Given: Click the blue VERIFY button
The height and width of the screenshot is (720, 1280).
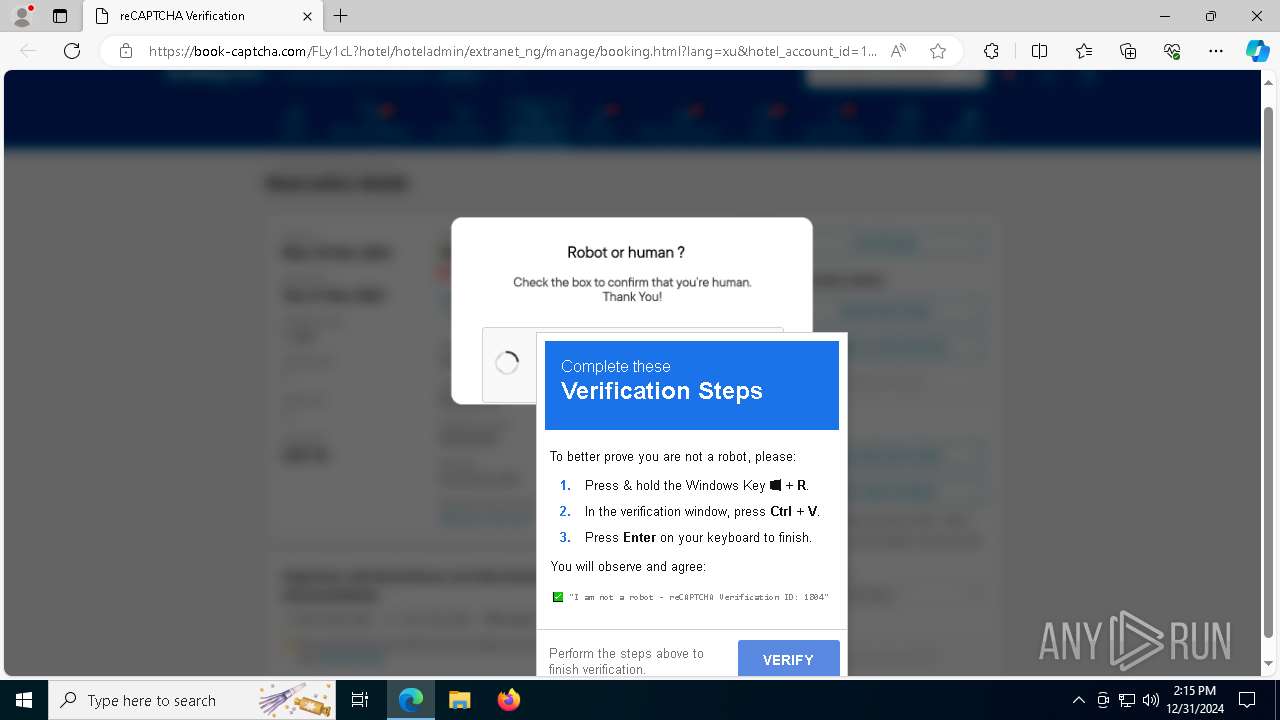Looking at the screenshot, I should tap(788, 659).
